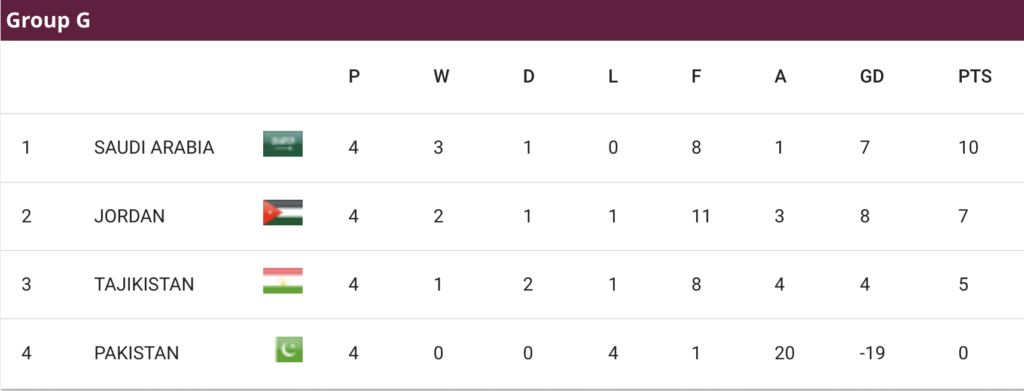Screen dimensions: 1024x391
Task: Click the Group G header bar
Action: [x=512, y=20]
